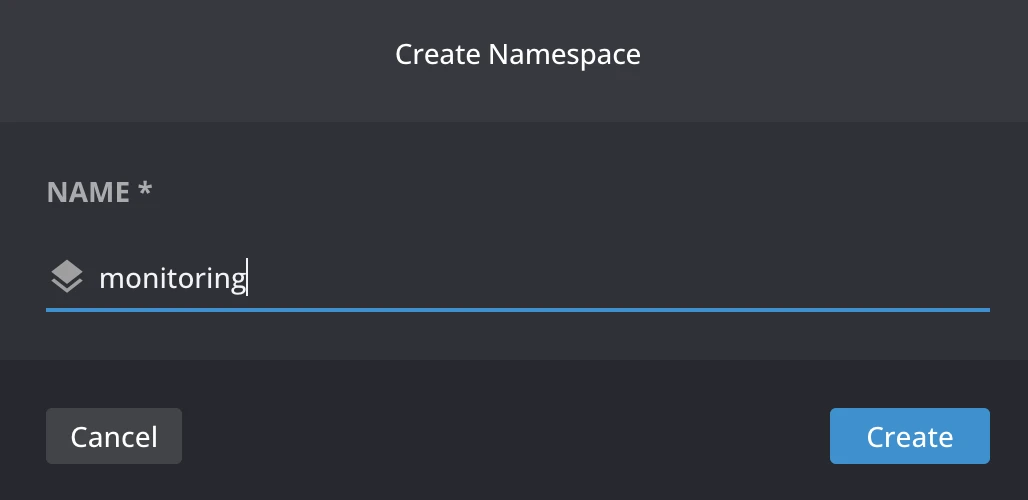The height and width of the screenshot is (500, 1028).
Task: Click the "monitoring" text in the field
Action: coord(172,277)
